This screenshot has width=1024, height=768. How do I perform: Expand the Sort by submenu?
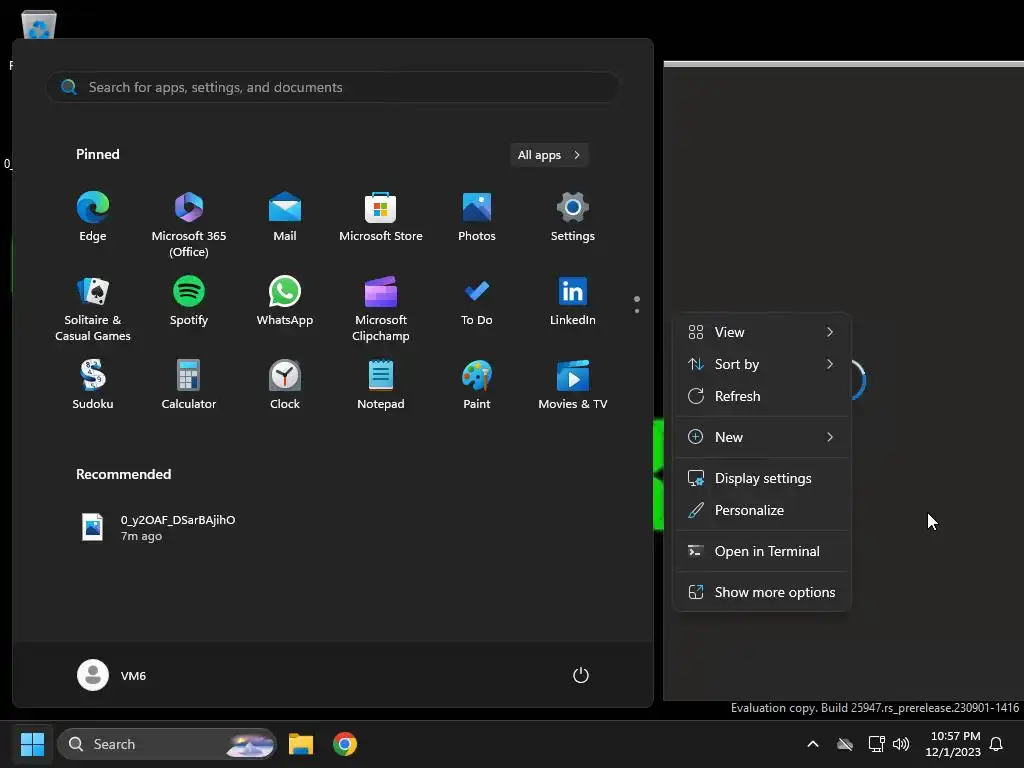(762, 364)
